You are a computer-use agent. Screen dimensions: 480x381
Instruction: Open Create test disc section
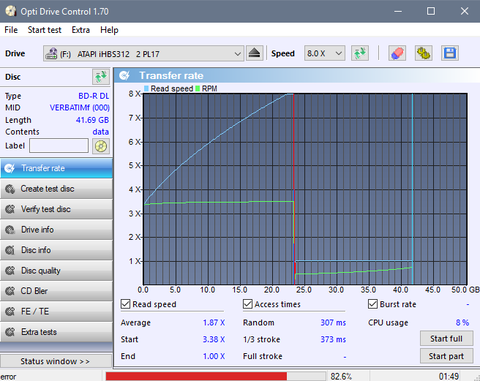pos(56,189)
